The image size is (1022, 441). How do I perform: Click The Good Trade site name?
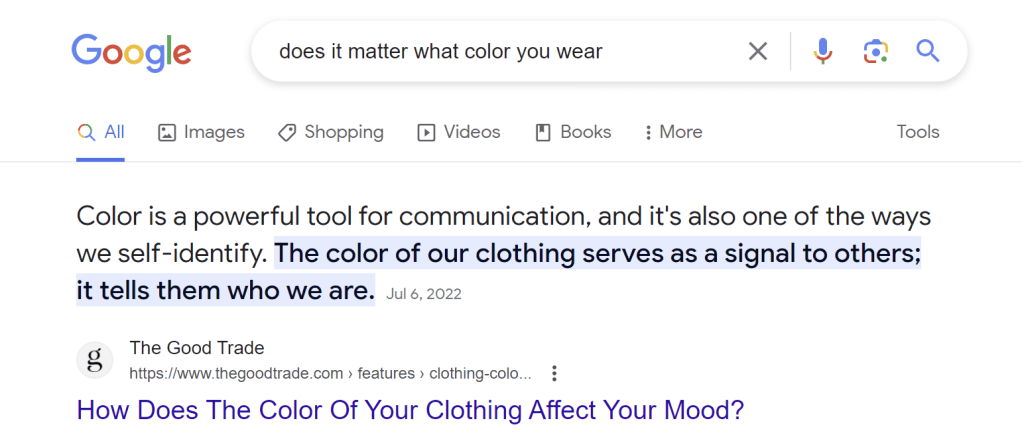coord(197,348)
